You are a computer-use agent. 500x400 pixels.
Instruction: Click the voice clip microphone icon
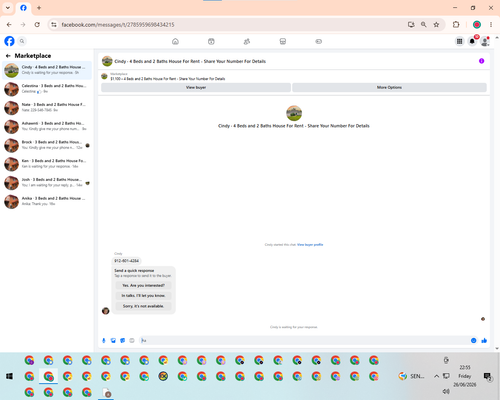[104, 340]
